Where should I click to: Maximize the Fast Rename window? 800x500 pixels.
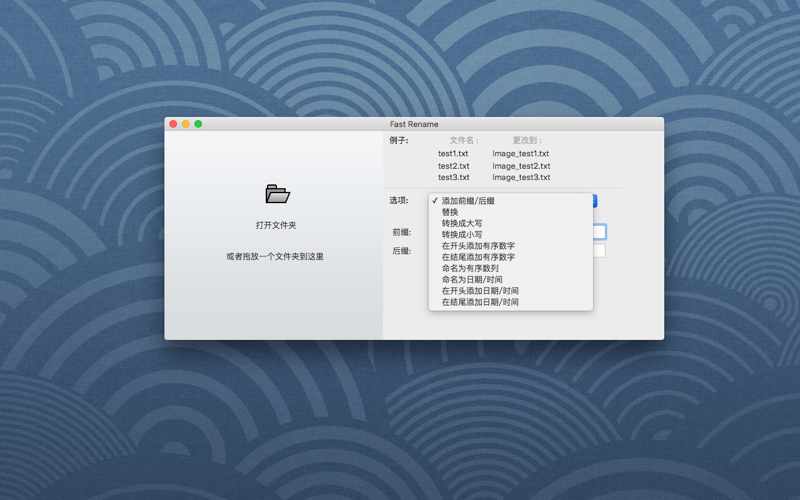click(x=198, y=124)
